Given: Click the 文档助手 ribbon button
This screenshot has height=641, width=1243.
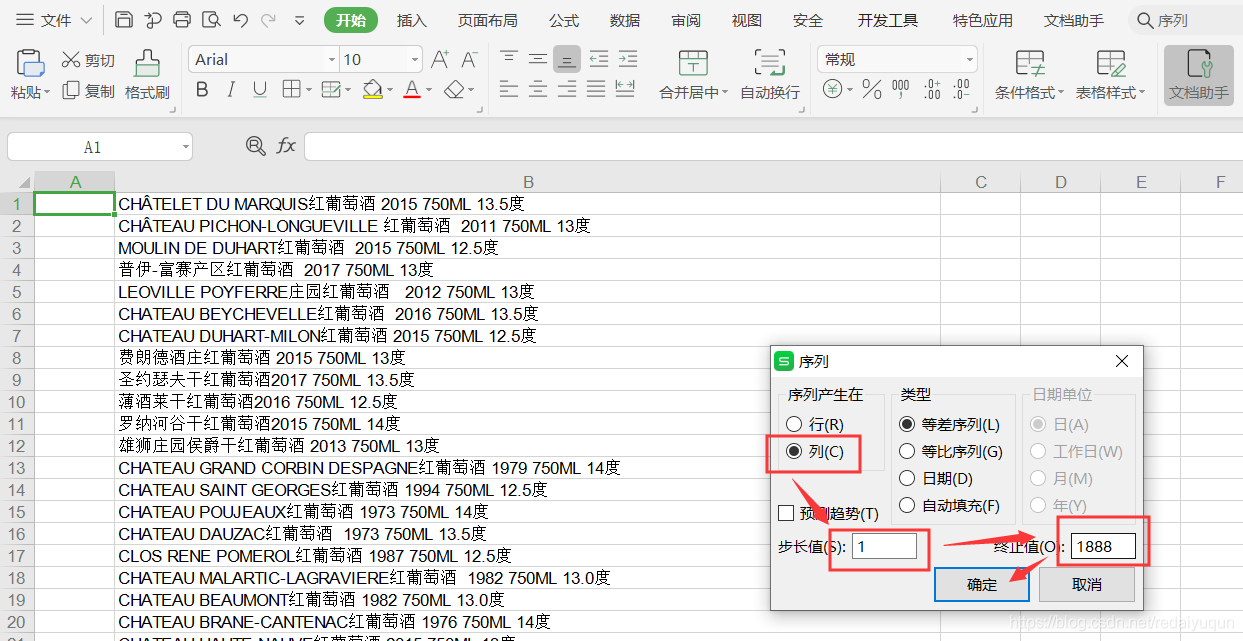Looking at the screenshot, I should click(1198, 75).
